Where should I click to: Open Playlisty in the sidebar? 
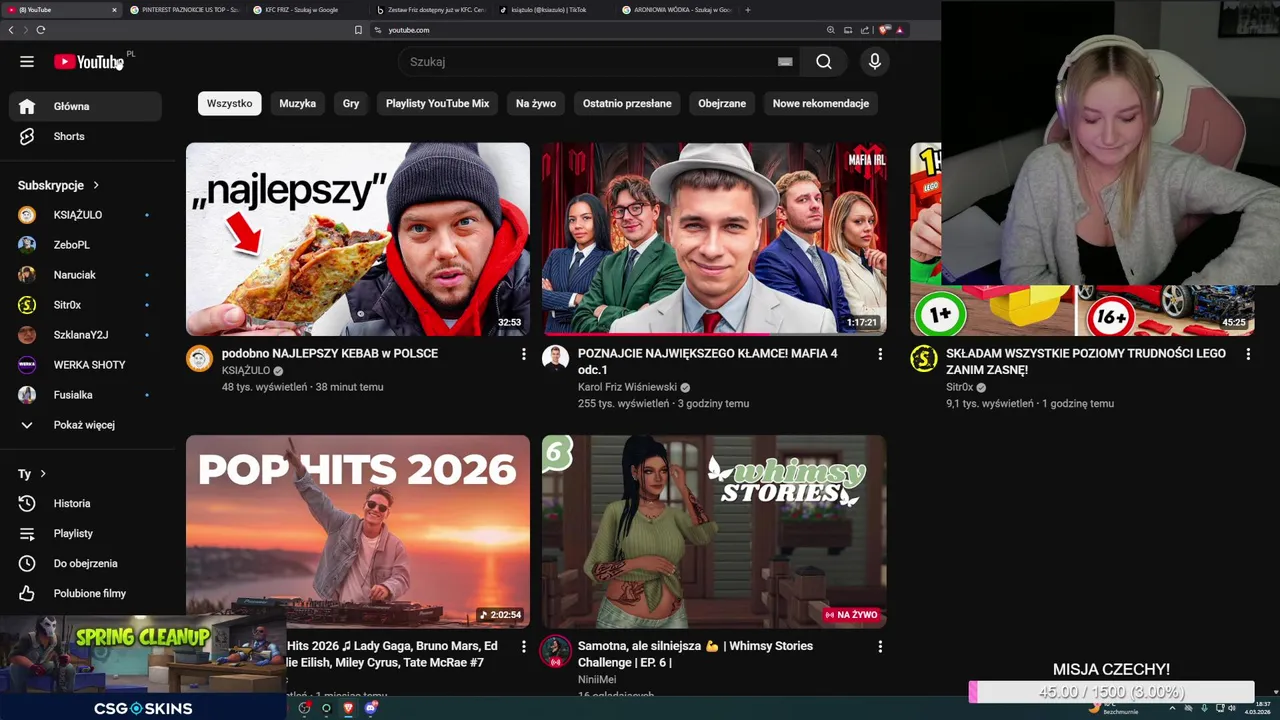[x=85, y=533]
